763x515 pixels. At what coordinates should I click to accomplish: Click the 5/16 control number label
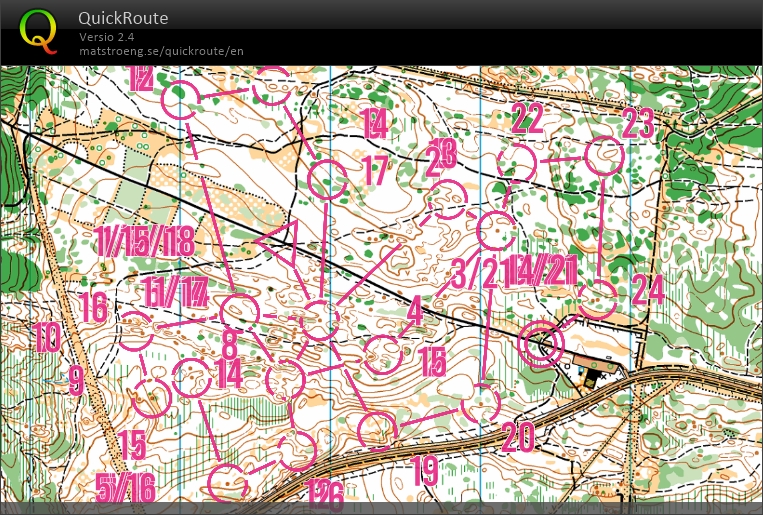point(125,489)
